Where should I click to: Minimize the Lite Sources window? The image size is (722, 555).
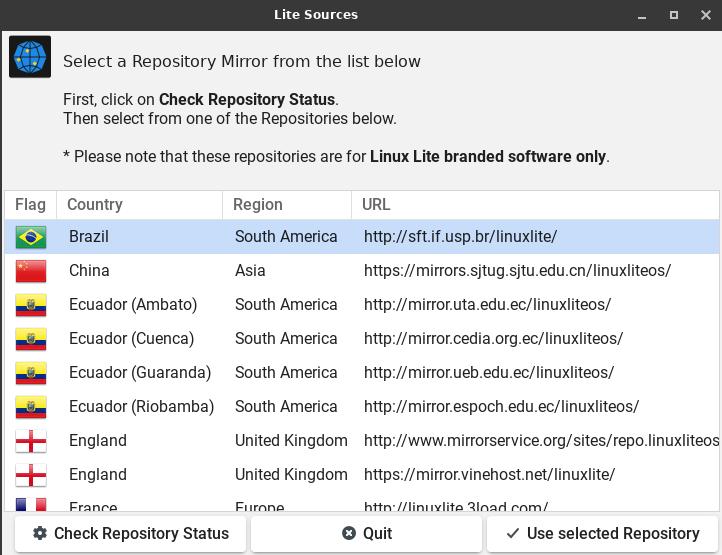[x=642, y=15]
